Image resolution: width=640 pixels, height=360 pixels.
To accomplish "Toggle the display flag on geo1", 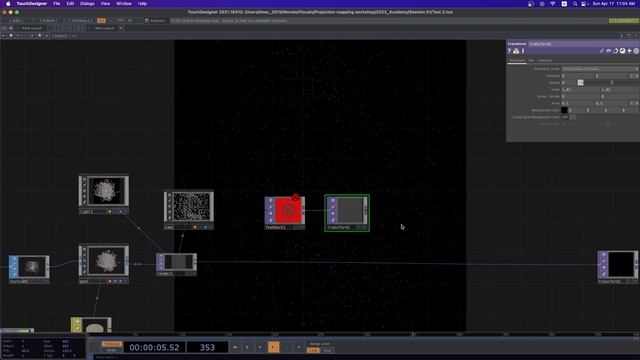I will click(x=120, y=281).
